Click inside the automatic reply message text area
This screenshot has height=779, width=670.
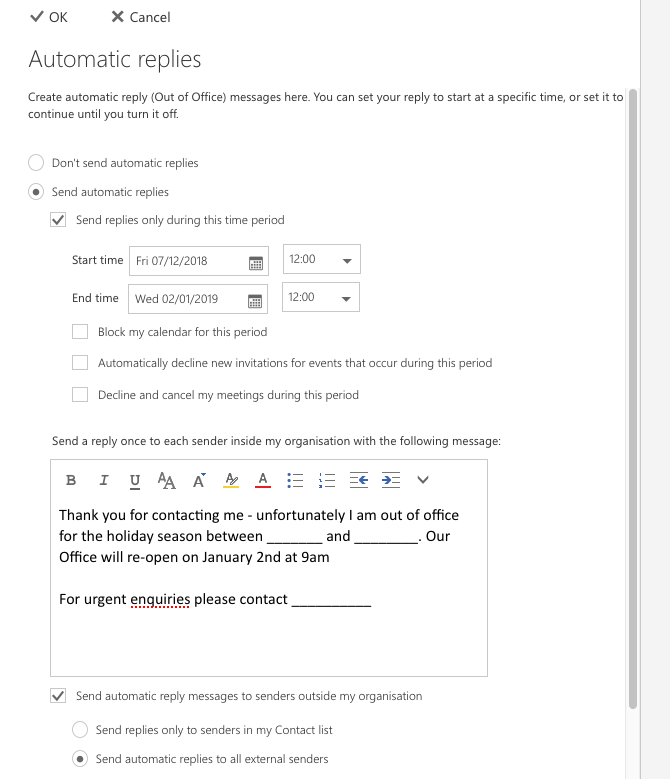pyautogui.click(x=268, y=630)
